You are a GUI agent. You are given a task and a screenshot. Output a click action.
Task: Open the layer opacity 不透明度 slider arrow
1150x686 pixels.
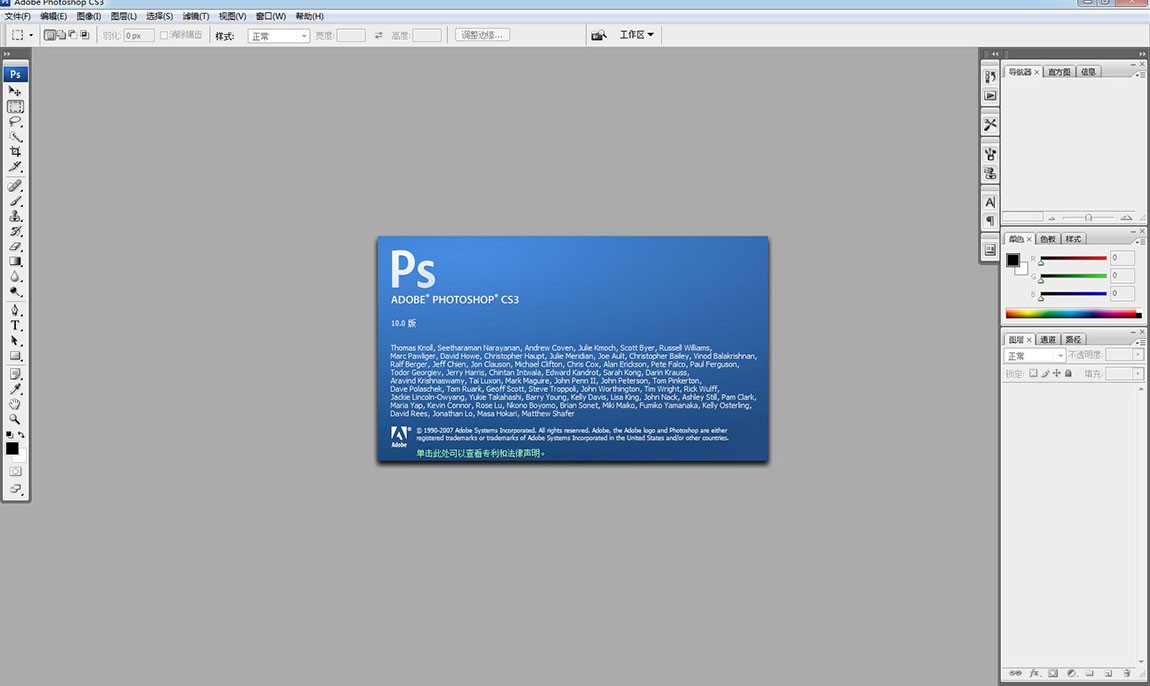click(x=1138, y=355)
